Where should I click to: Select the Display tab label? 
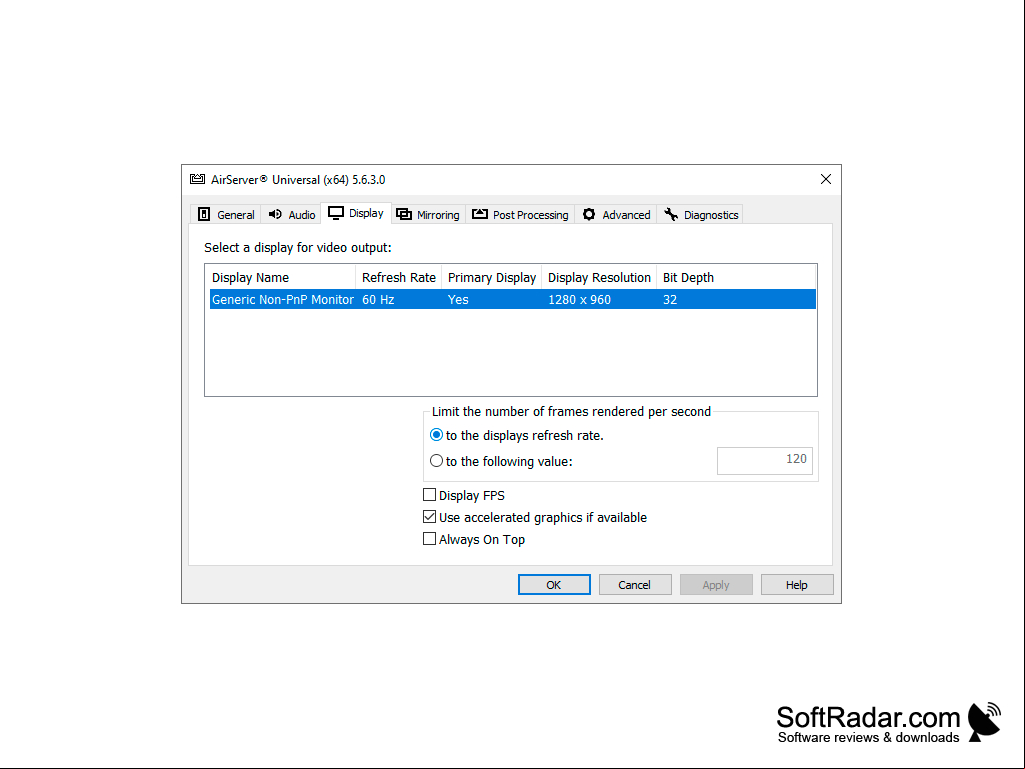pos(366,213)
